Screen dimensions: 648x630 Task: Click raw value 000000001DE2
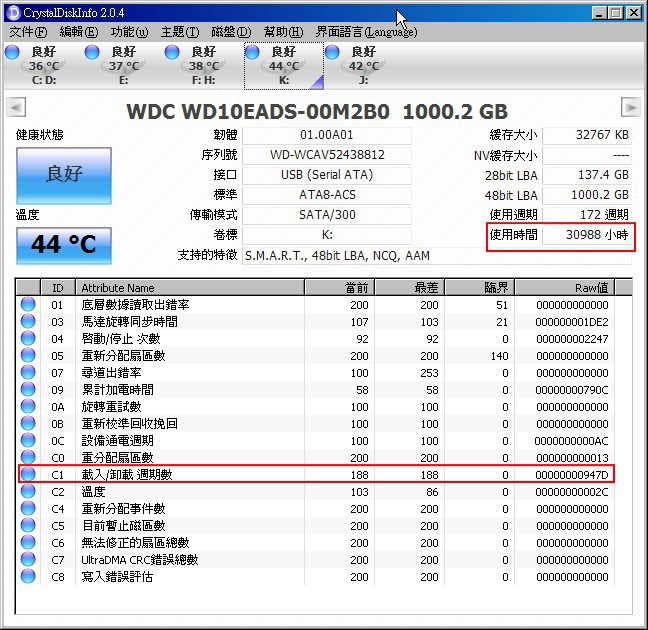point(572,322)
